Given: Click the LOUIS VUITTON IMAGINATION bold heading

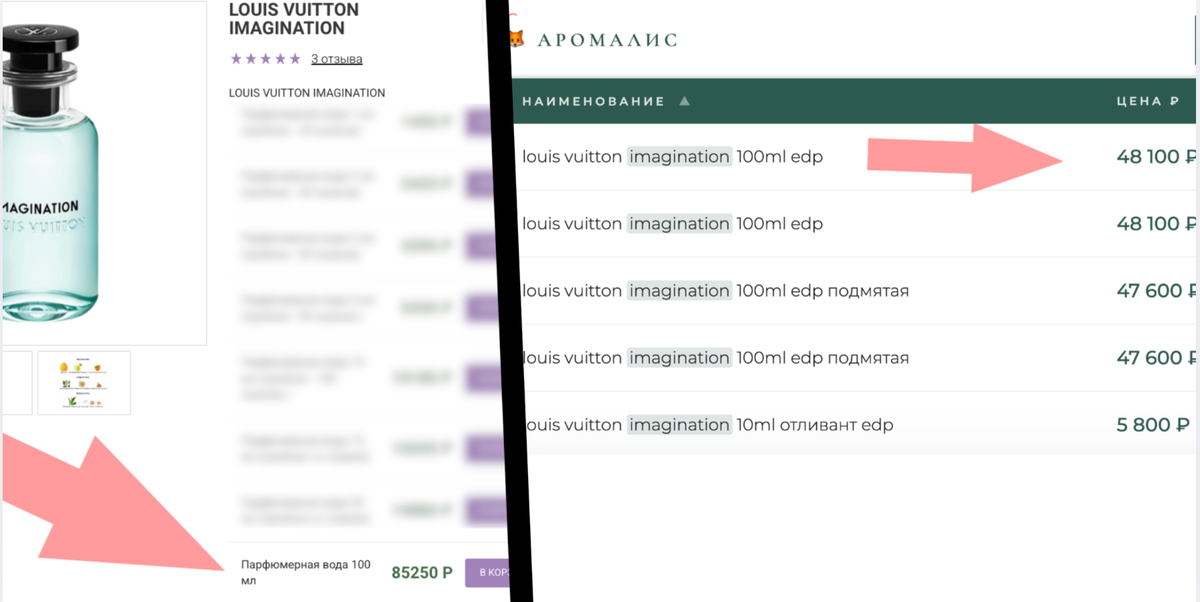Looking at the screenshot, I should 294,19.
